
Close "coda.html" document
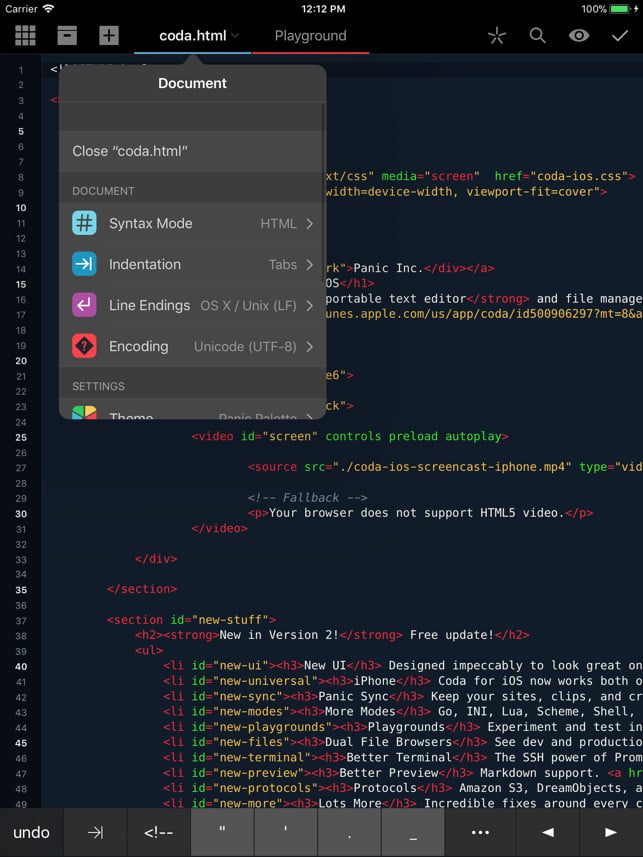(x=130, y=151)
